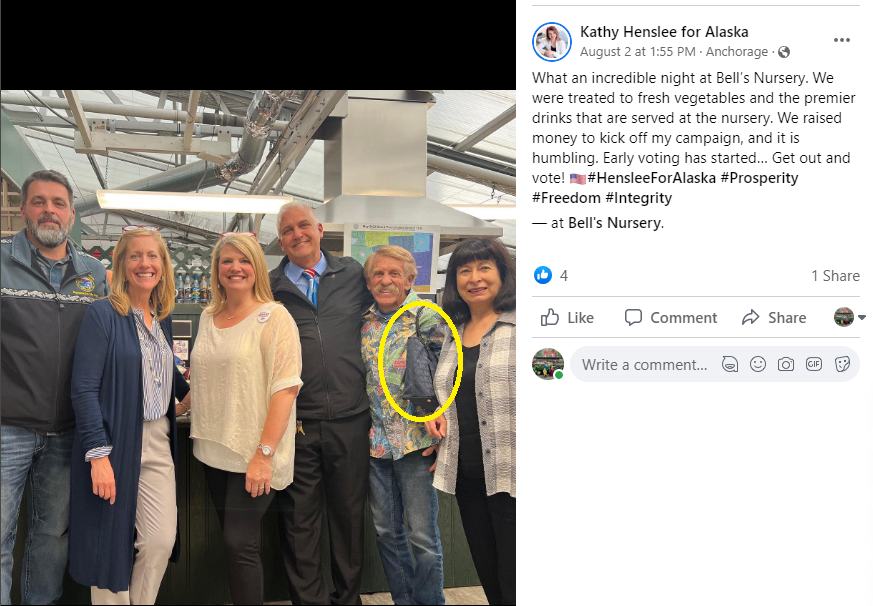Open the three-dot post options menu
Screen dimensions: 873x606
coord(841,40)
